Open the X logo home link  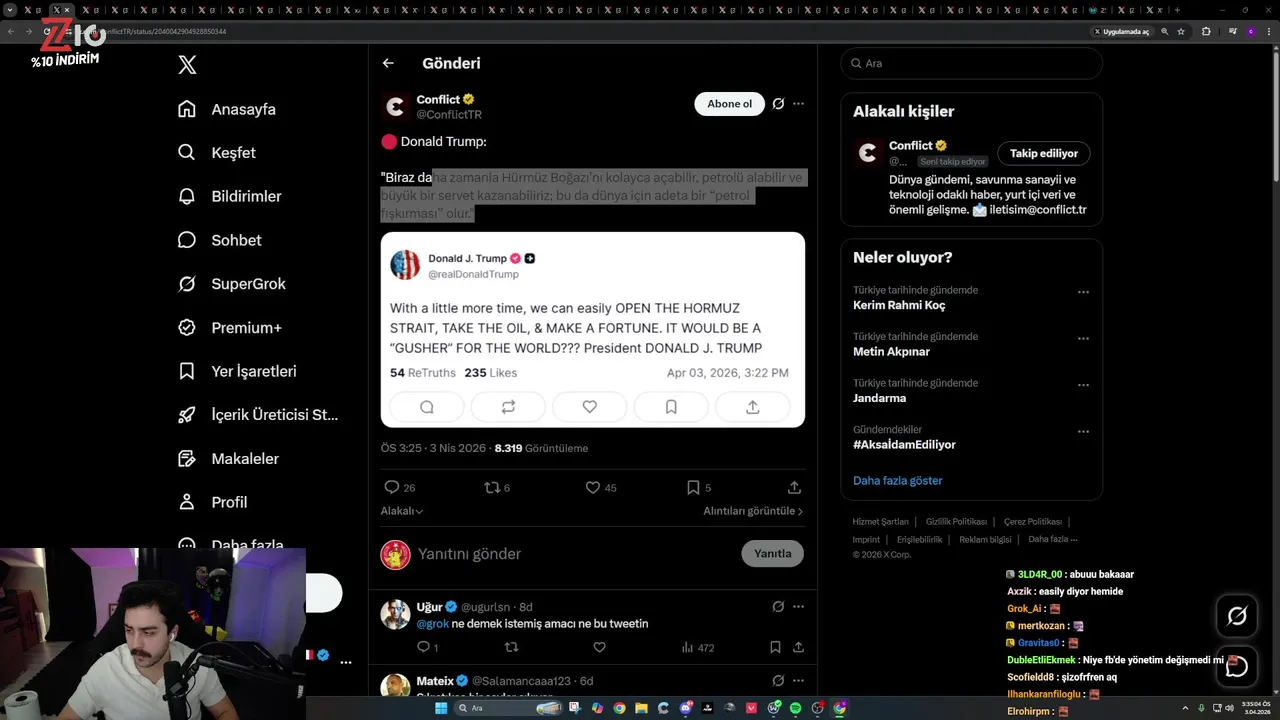[187, 65]
